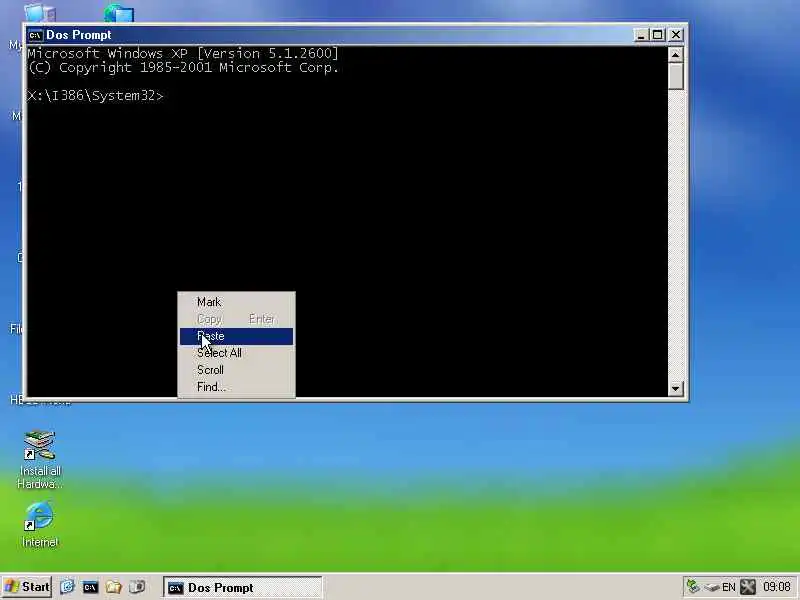Click the vertical scrollbar thumb
800x600 pixels.
coord(675,77)
